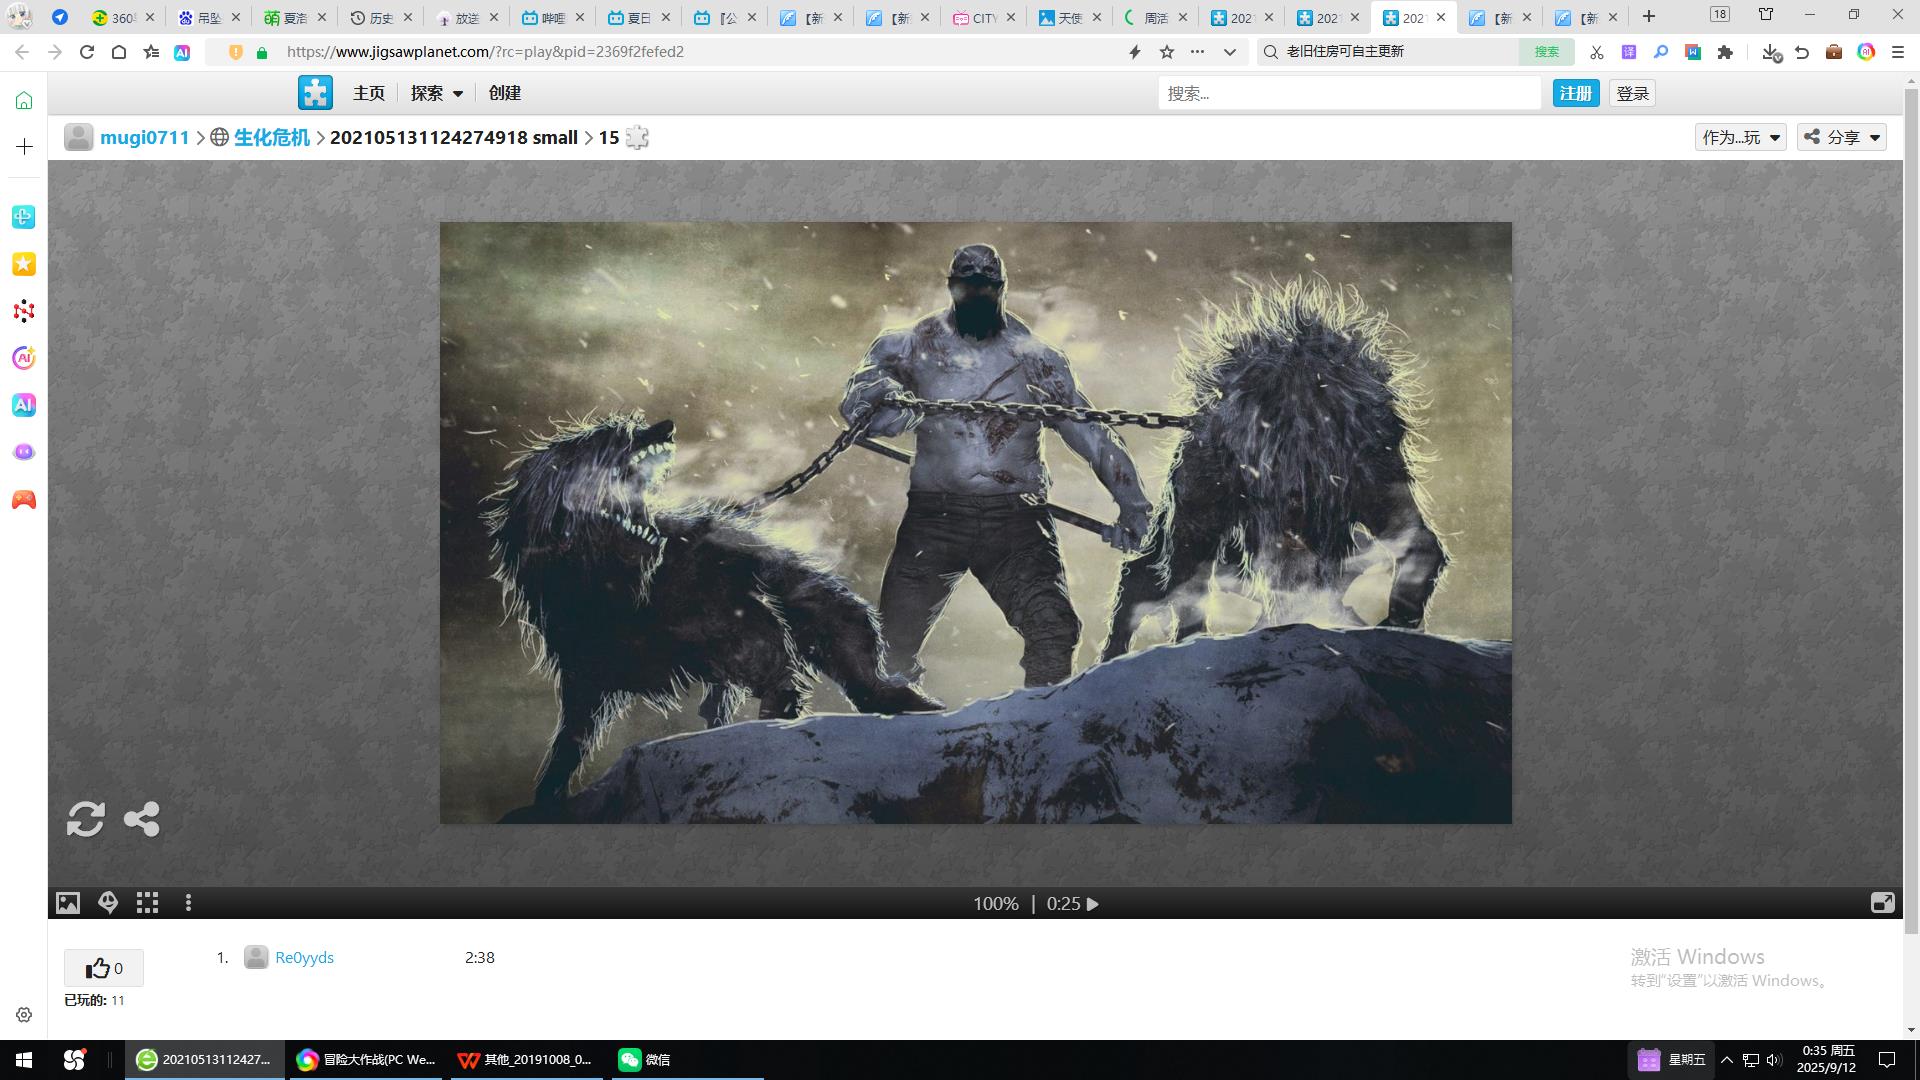Open the purple 译 translate extension icon
This screenshot has height=1080, width=1920.
(1629, 52)
